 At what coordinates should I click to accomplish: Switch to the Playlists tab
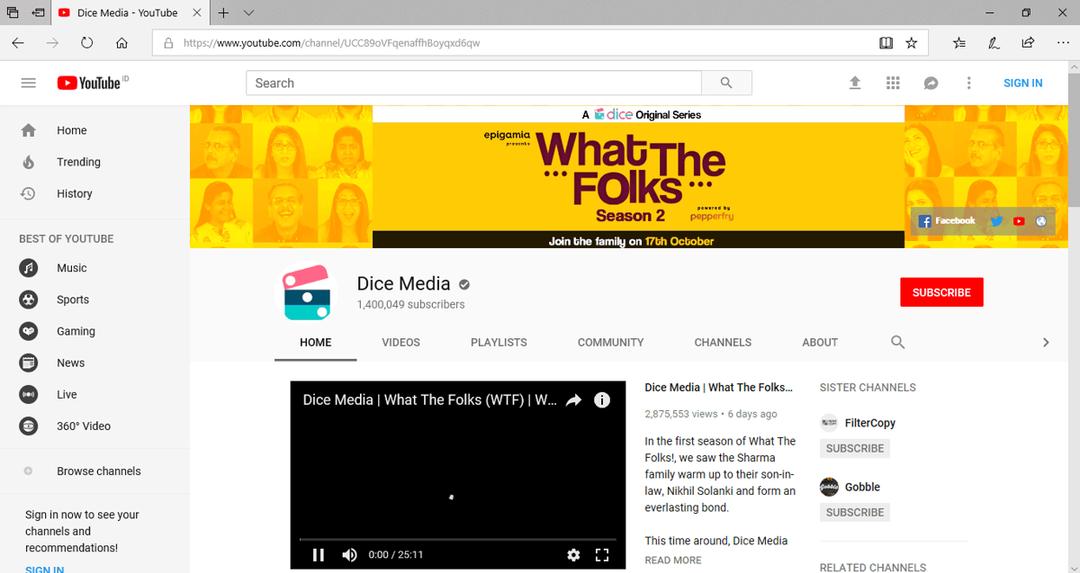[x=499, y=342]
